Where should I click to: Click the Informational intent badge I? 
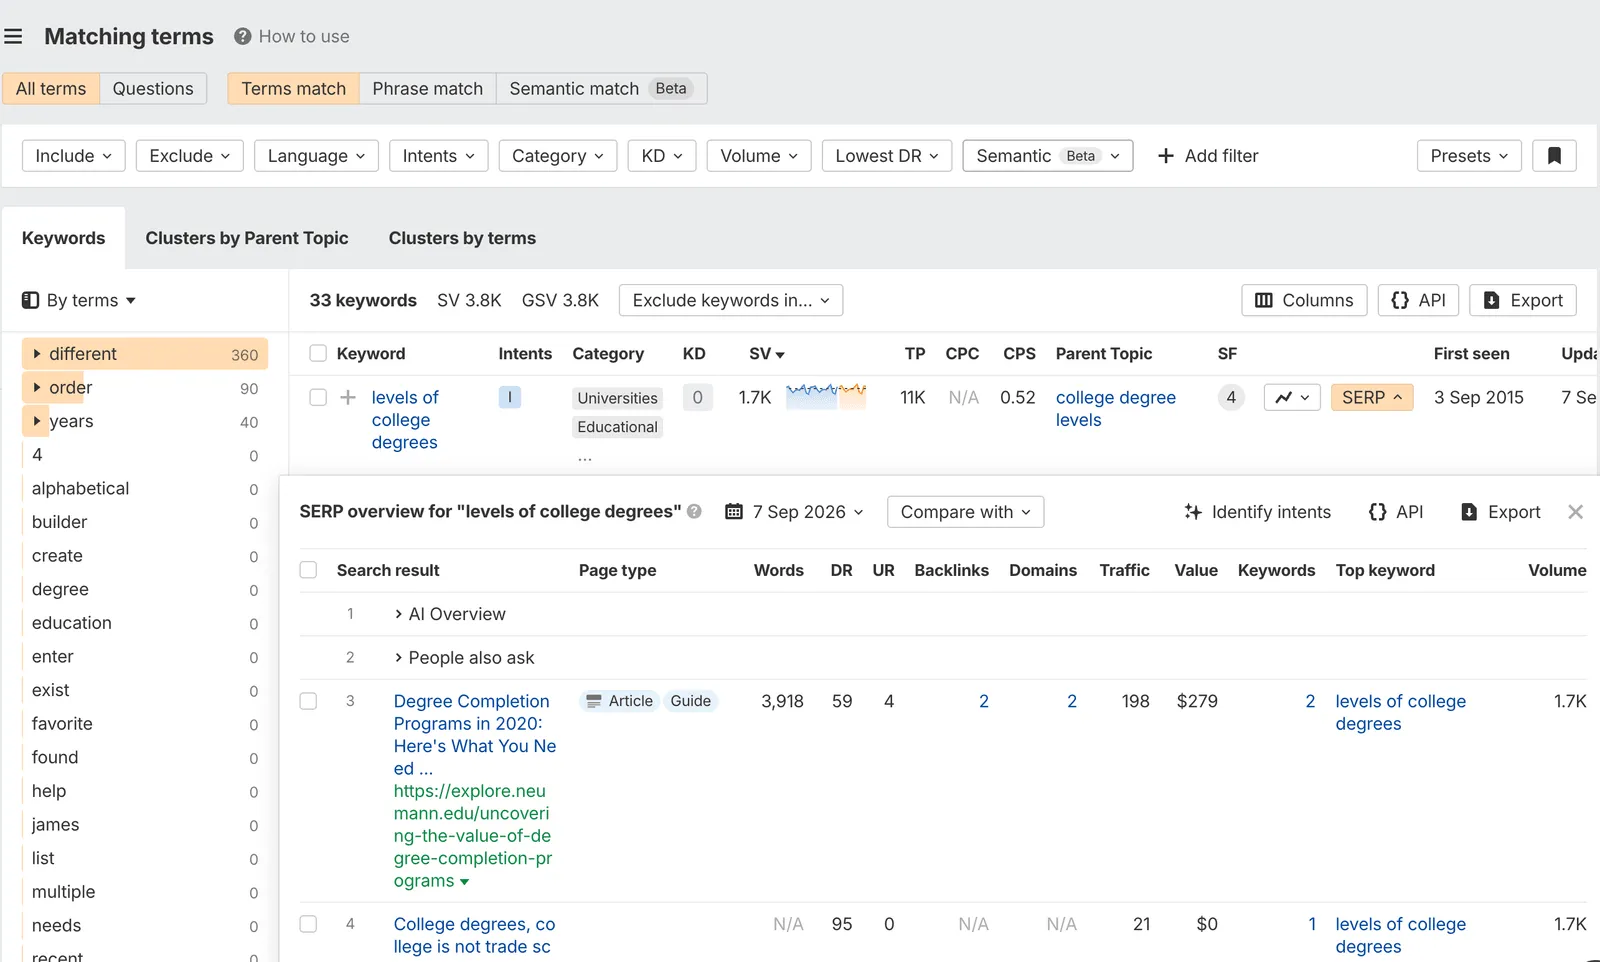point(510,398)
